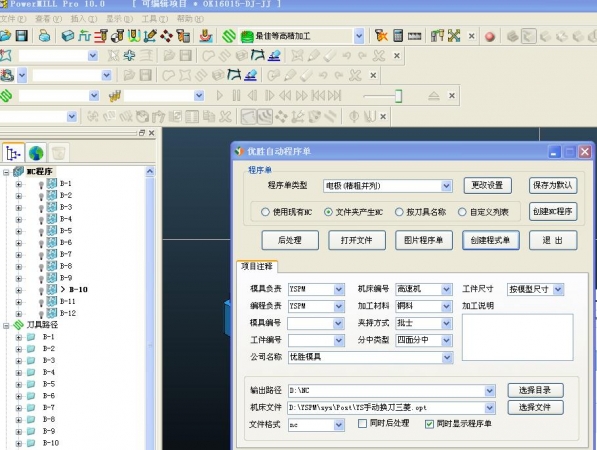Save project with floppy disk icon
This screenshot has height=450, width=597.
tap(22, 36)
